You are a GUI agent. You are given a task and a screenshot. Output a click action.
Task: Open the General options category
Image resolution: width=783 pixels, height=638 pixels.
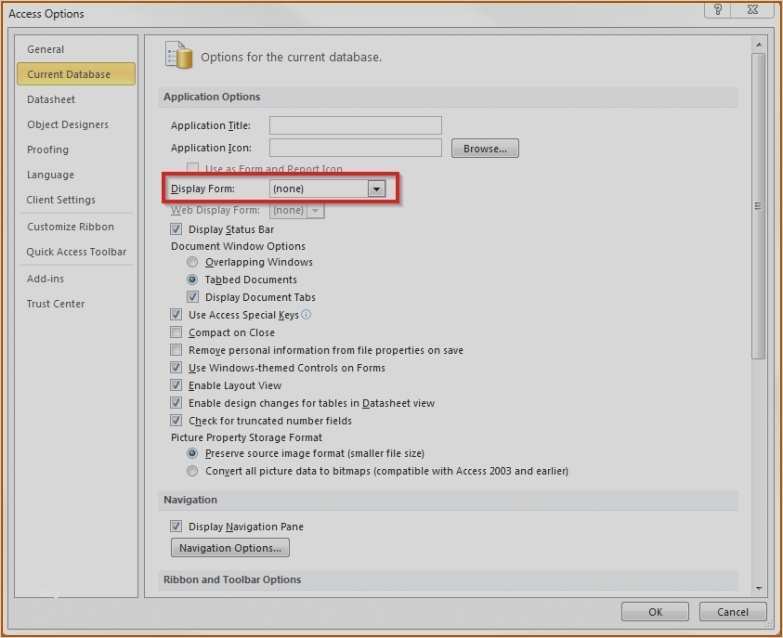76,49
